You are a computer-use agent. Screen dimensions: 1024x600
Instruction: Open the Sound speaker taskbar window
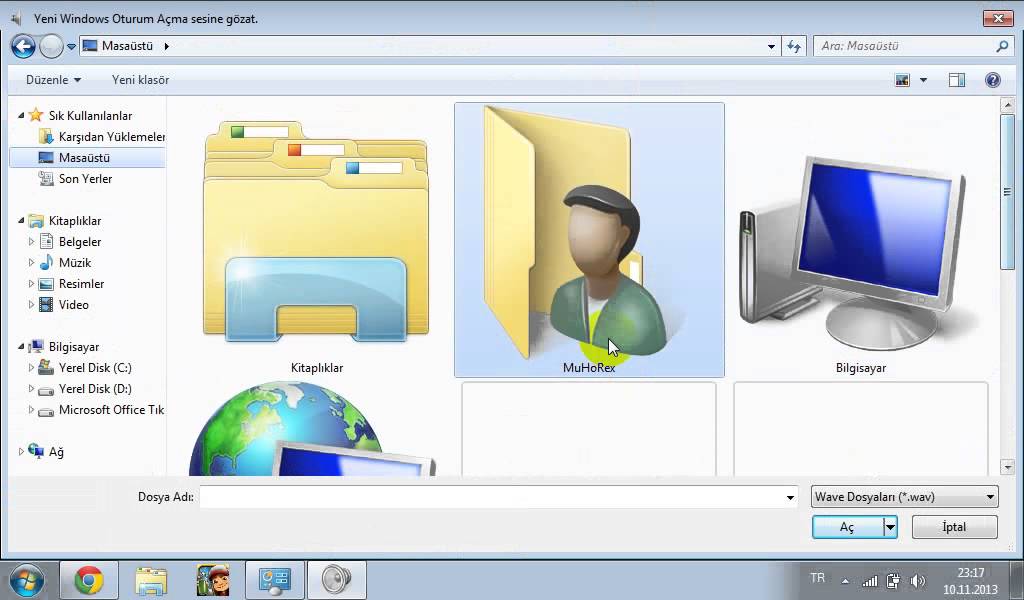pos(337,580)
